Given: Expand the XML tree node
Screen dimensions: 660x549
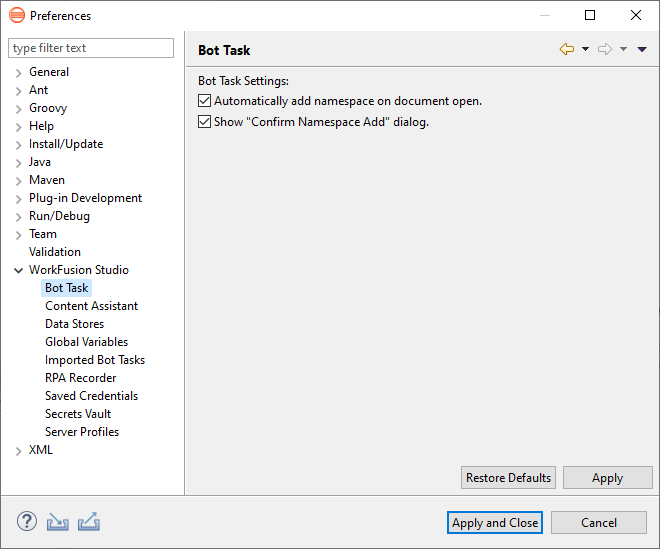Looking at the screenshot, I should coord(18,451).
